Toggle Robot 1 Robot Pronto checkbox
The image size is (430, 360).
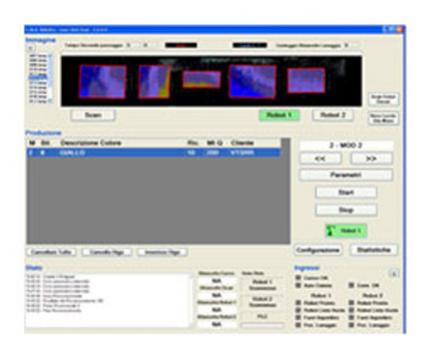[x=298, y=303]
